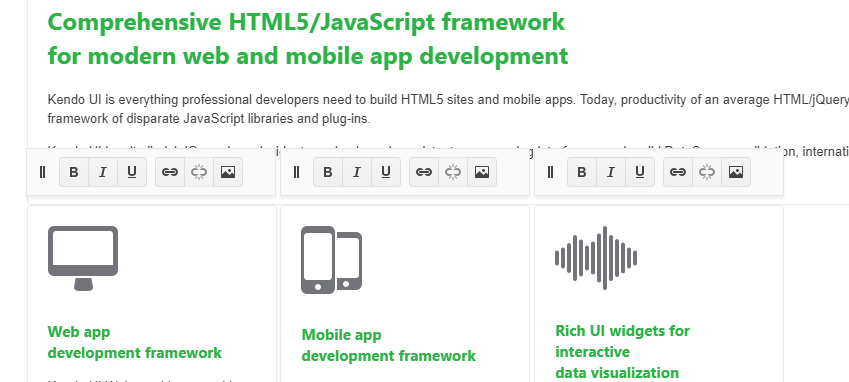Click the Web app development framework heading
Image resolution: width=849 pixels, height=382 pixels.
(x=135, y=342)
